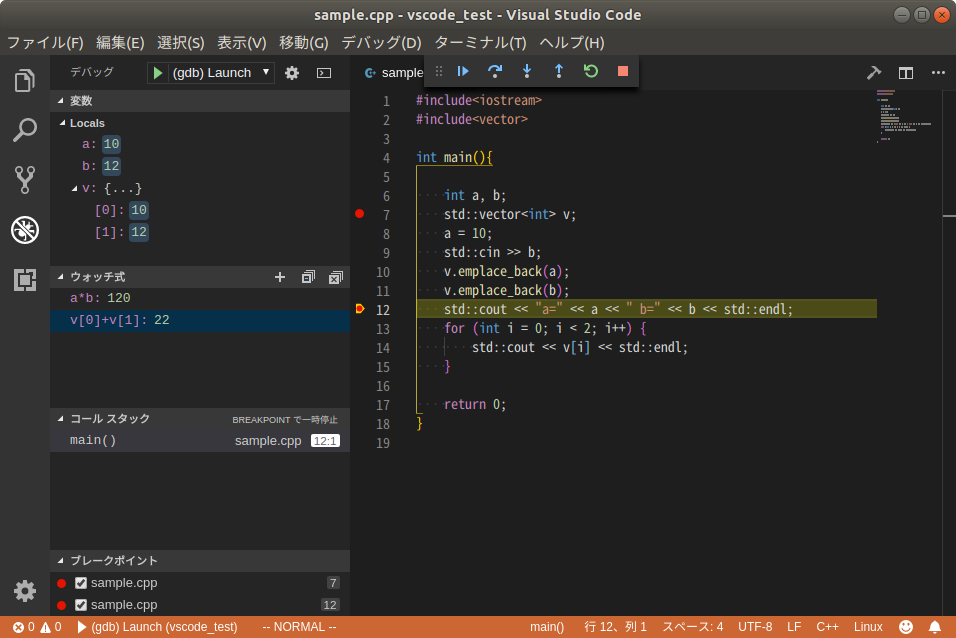
Task: Start debugging with green play button
Action: pos(158,73)
